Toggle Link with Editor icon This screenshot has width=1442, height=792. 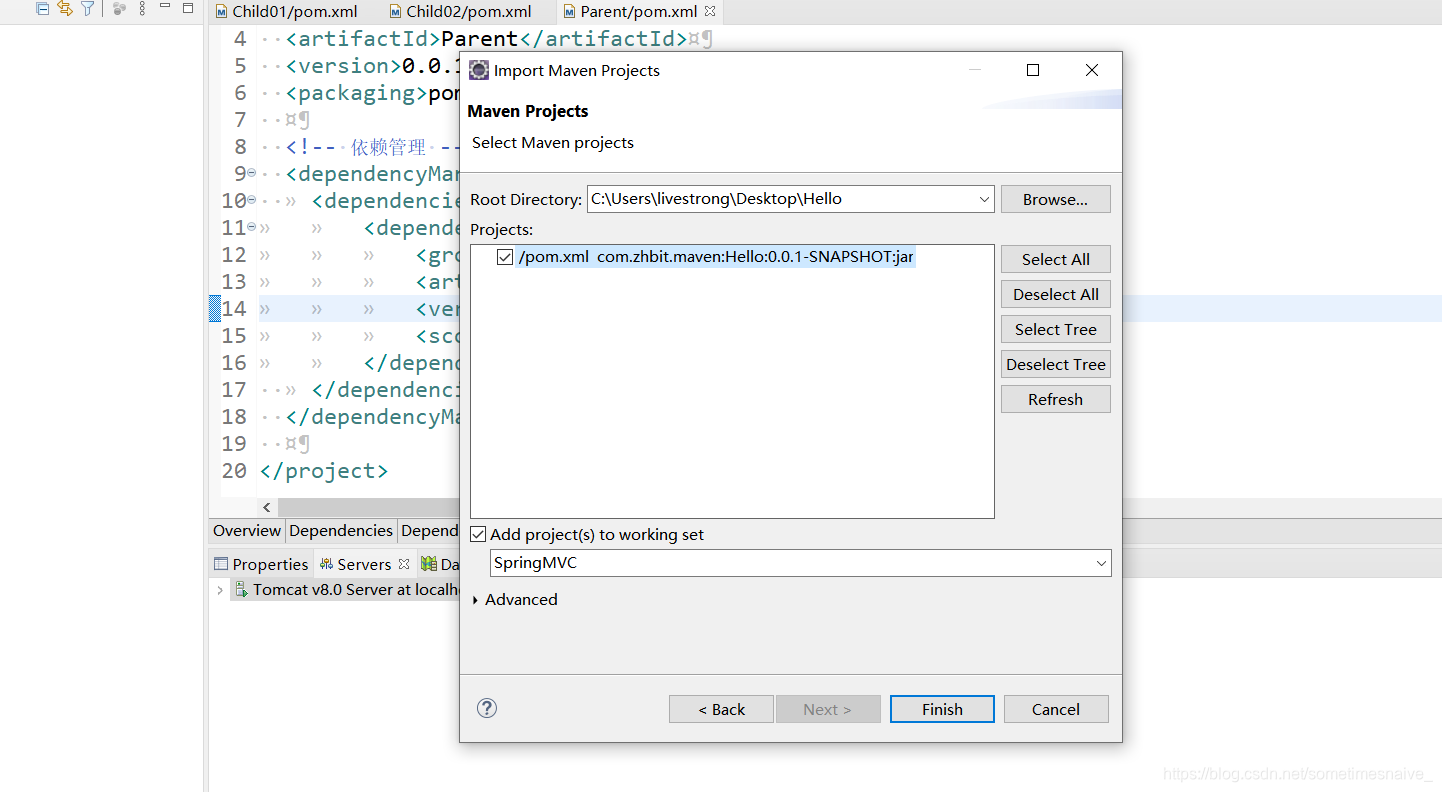[x=65, y=8]
